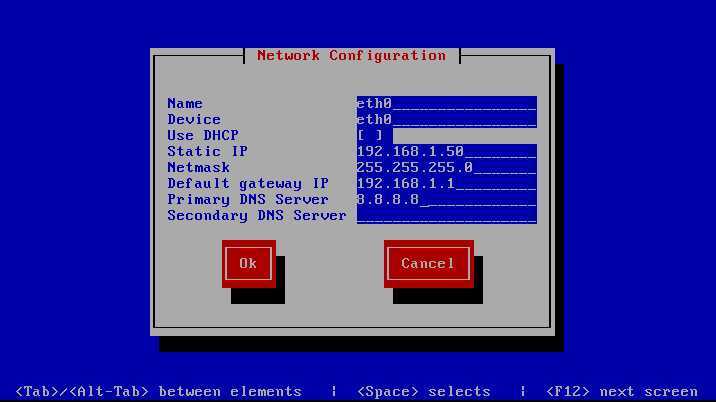716x402 pixels.
Task: Click the 'Primary DNS Server' label
Action: [x=248, y=200]
